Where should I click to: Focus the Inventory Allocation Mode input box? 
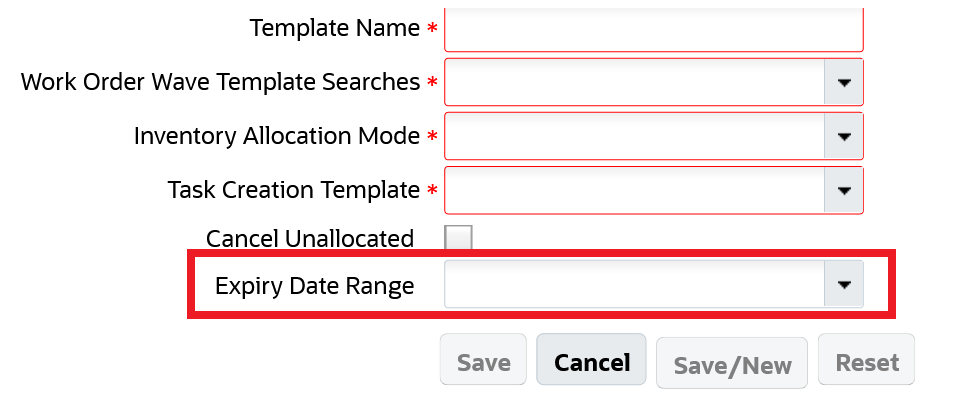tap(634, 136)
